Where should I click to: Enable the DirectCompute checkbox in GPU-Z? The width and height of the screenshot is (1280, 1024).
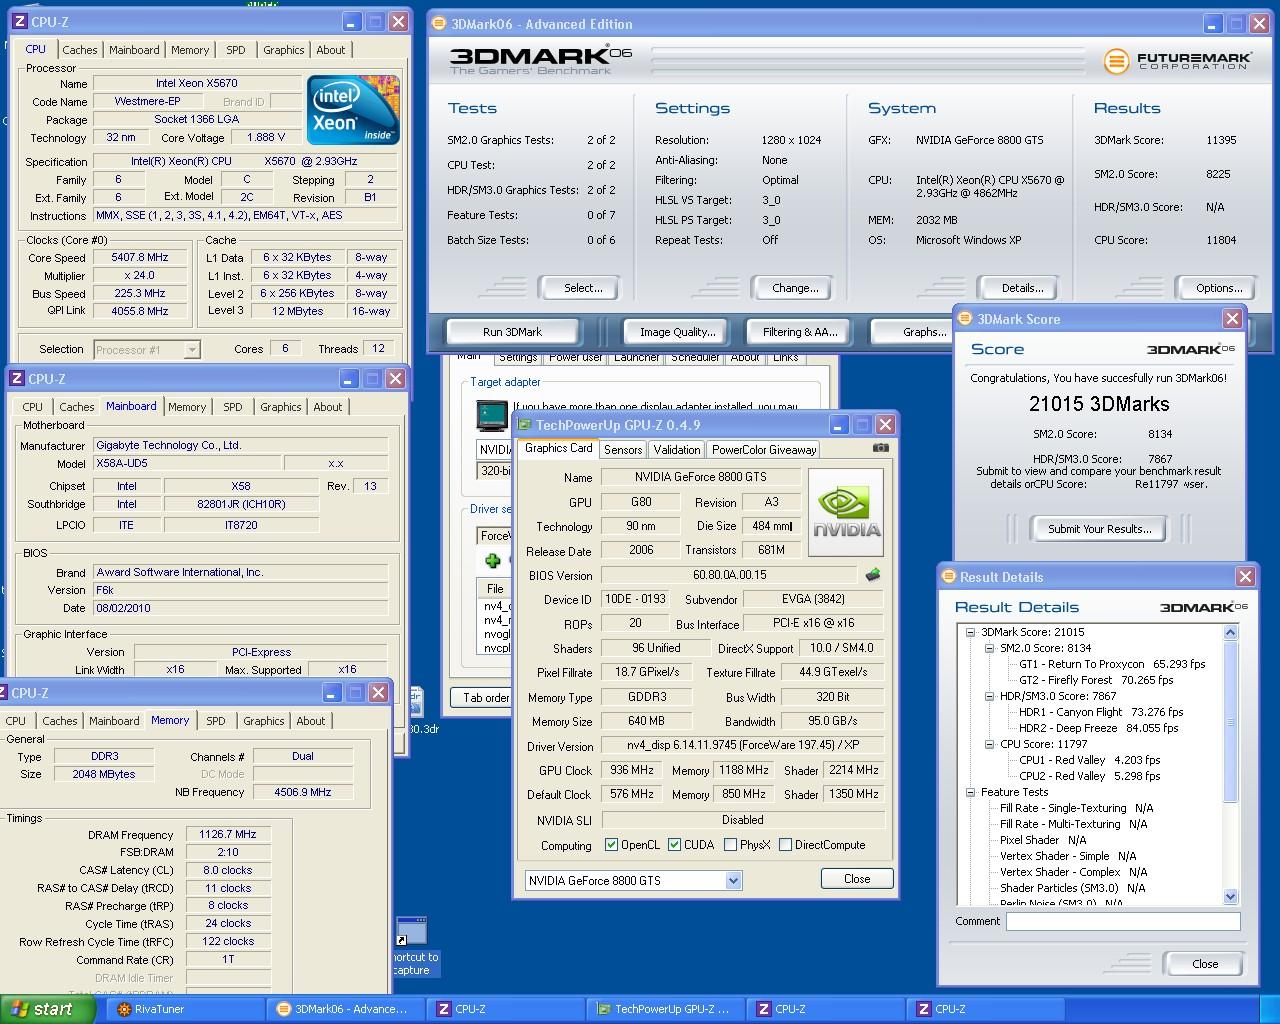pos(785,845)
